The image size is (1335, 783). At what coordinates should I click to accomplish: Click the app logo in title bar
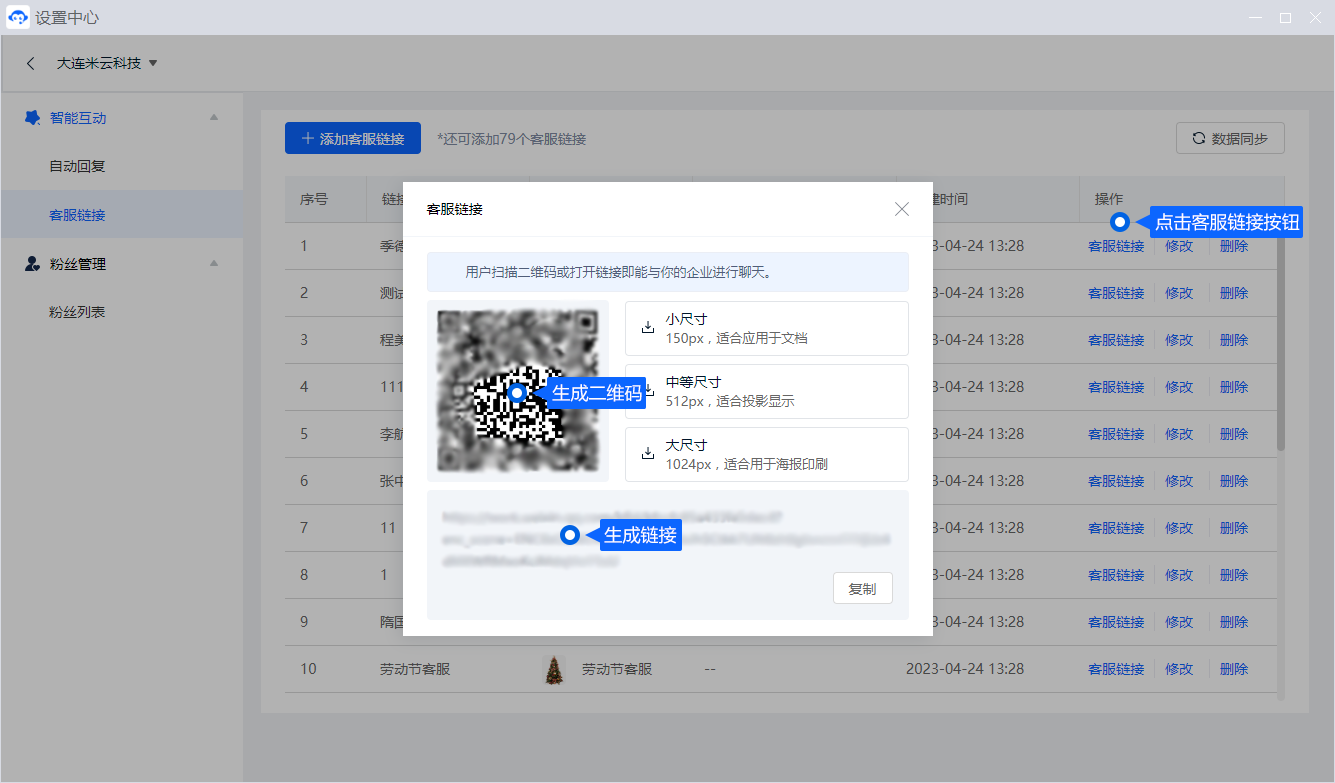tap(17, 18)
